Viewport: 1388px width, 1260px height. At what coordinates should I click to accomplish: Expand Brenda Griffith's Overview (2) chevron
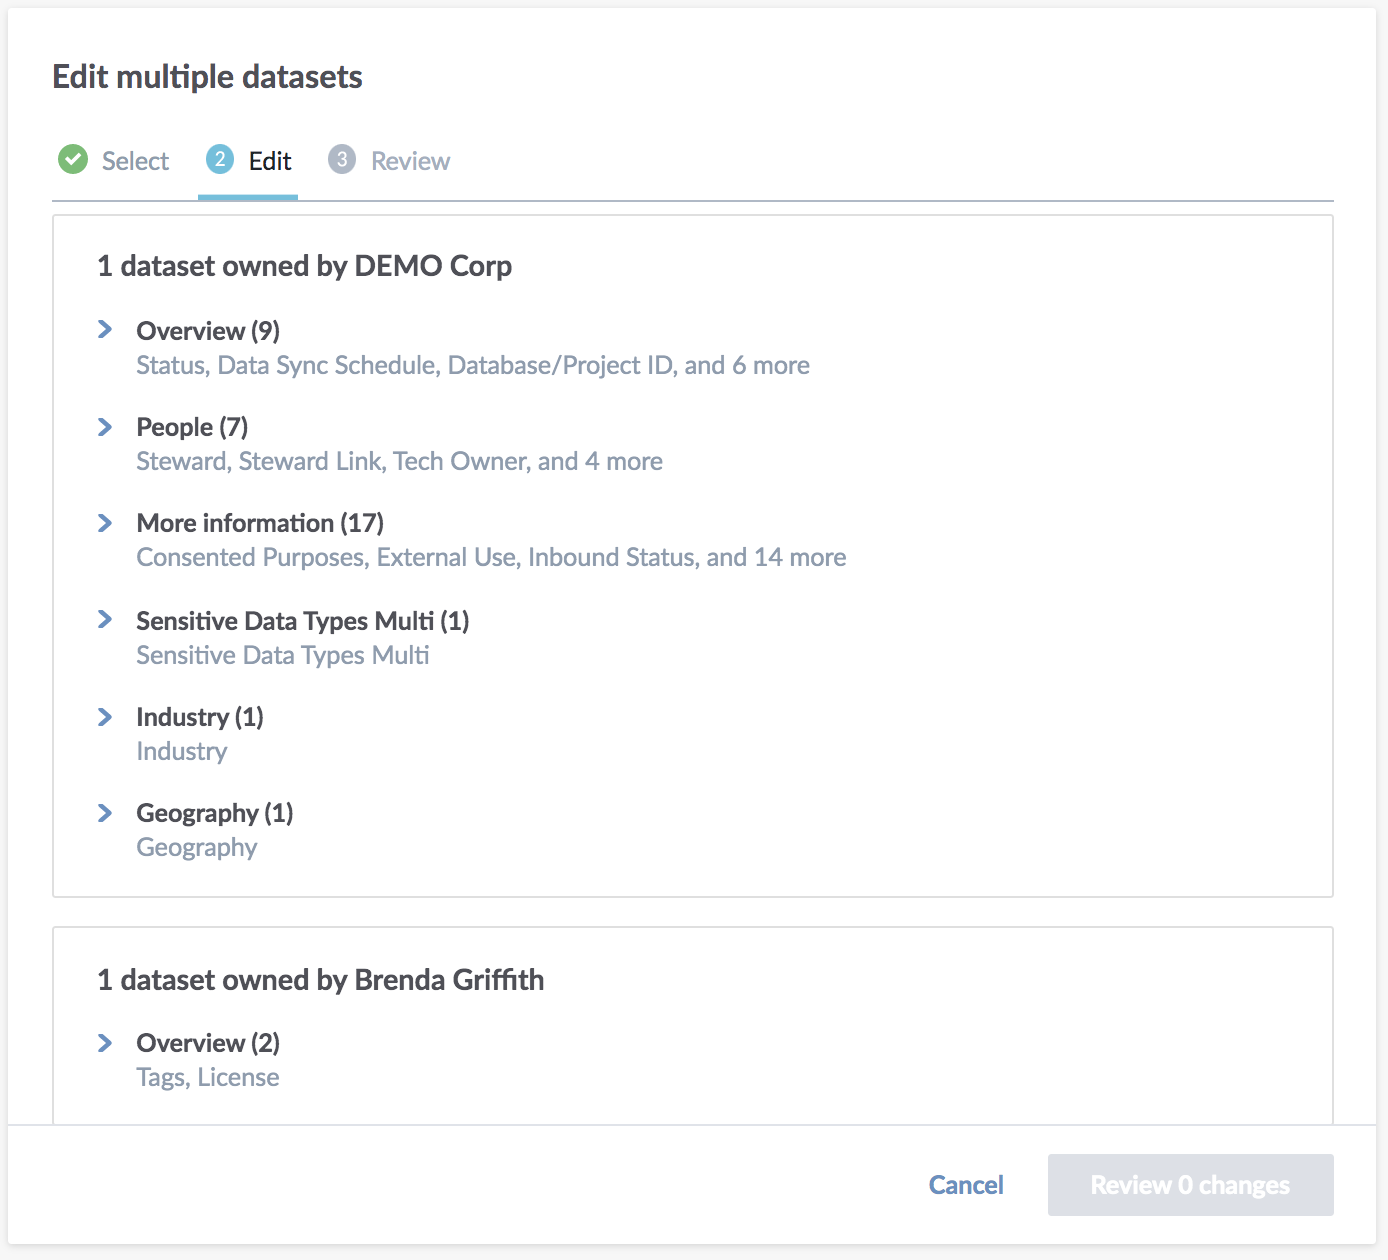105,1043
